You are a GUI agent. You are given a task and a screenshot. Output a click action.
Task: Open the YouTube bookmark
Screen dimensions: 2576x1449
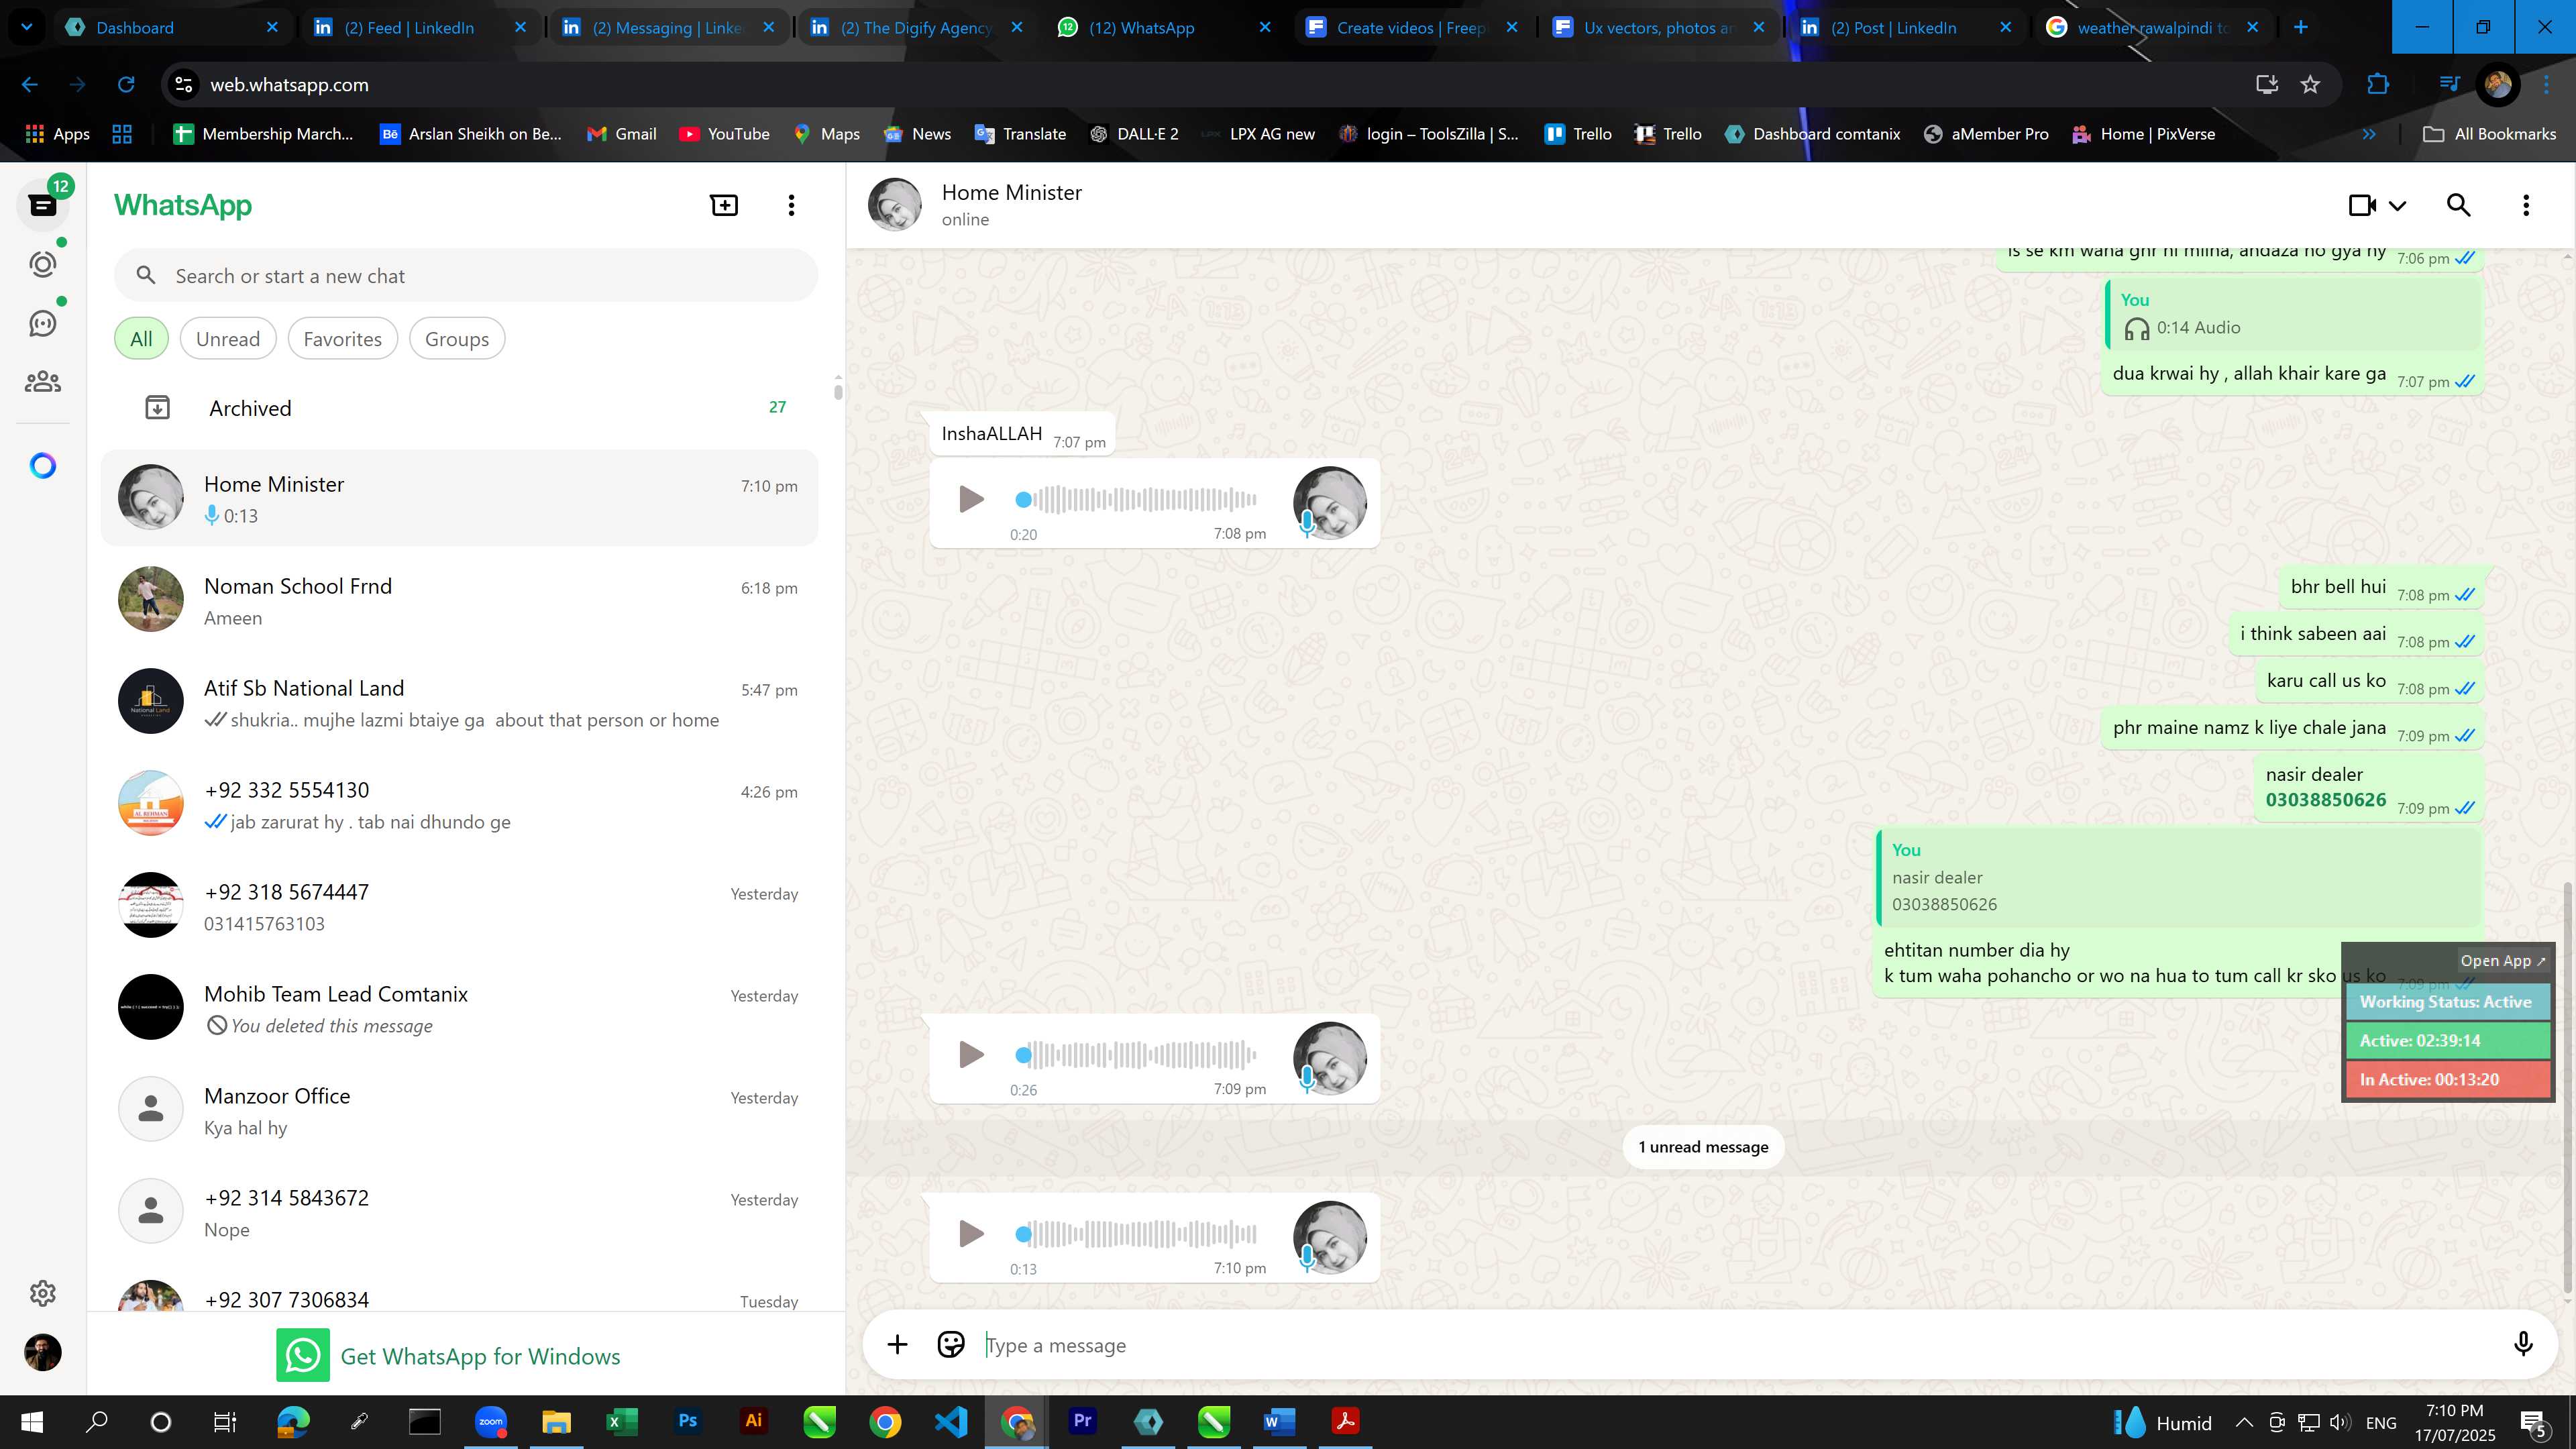pos(724,134)
